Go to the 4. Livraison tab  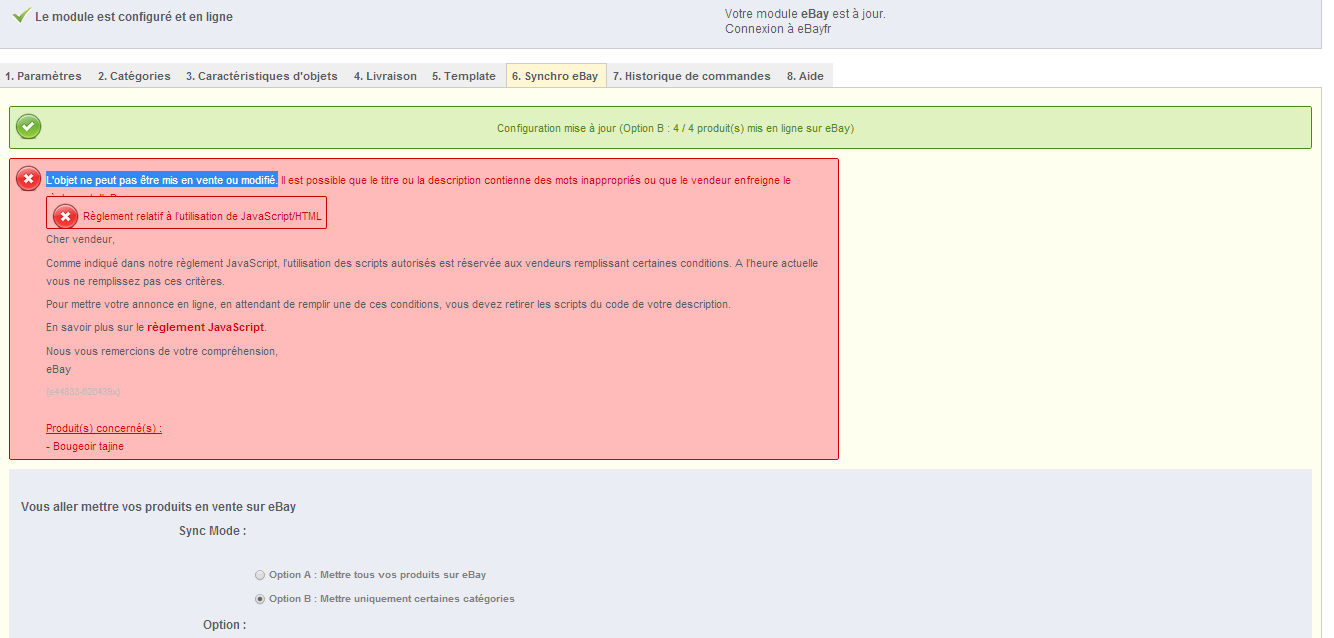pyautogui.click(x=385, y=76)
